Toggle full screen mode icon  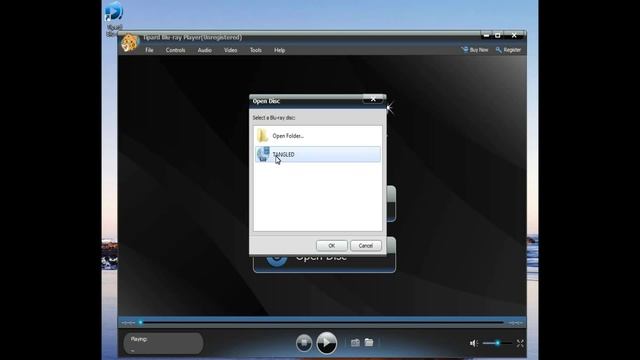(x=520, y=343)
